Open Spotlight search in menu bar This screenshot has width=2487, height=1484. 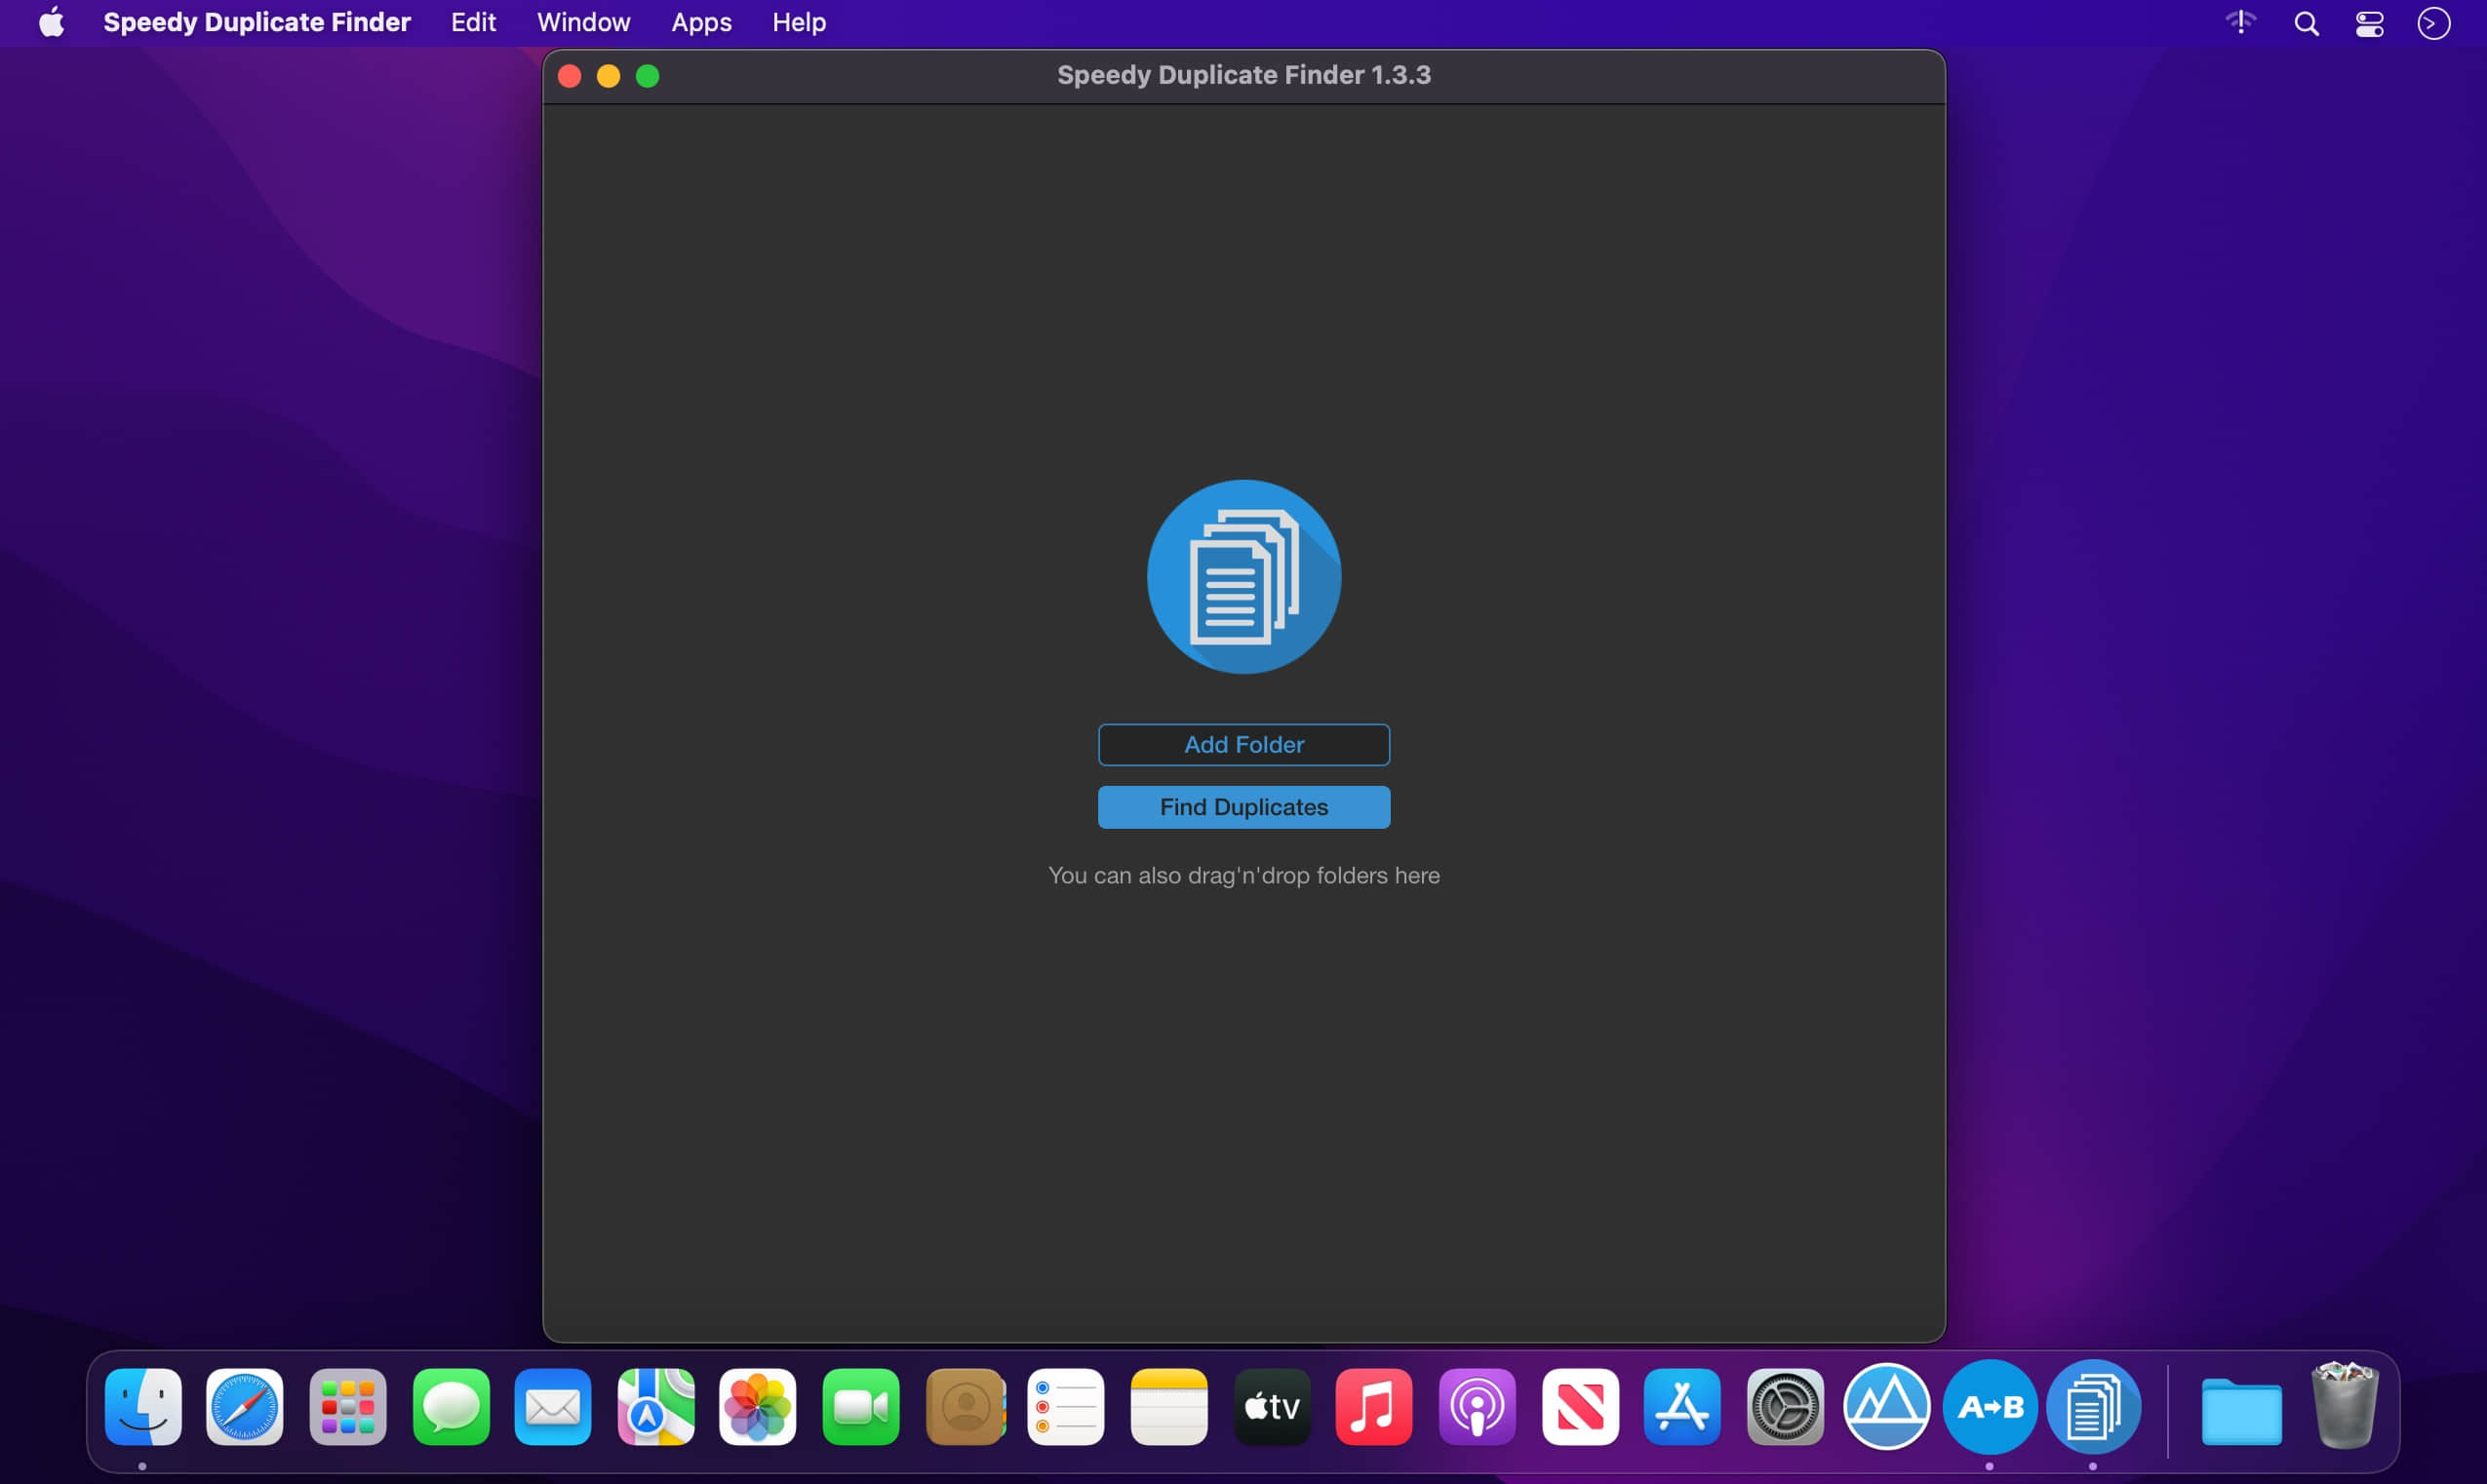coord(2306,23)
